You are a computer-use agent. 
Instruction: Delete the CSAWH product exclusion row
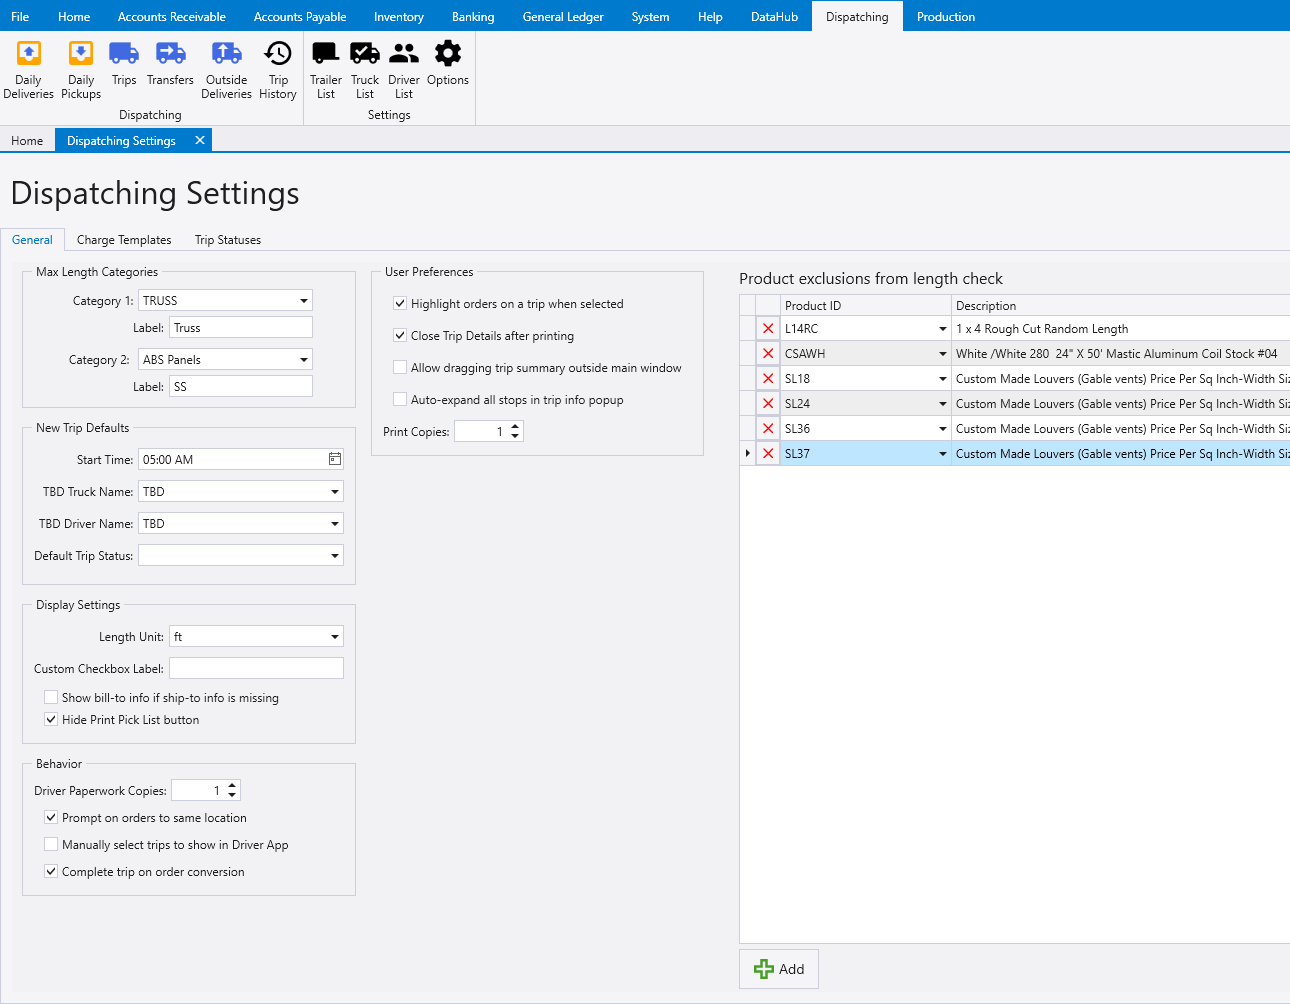click(x=767, y=352)
